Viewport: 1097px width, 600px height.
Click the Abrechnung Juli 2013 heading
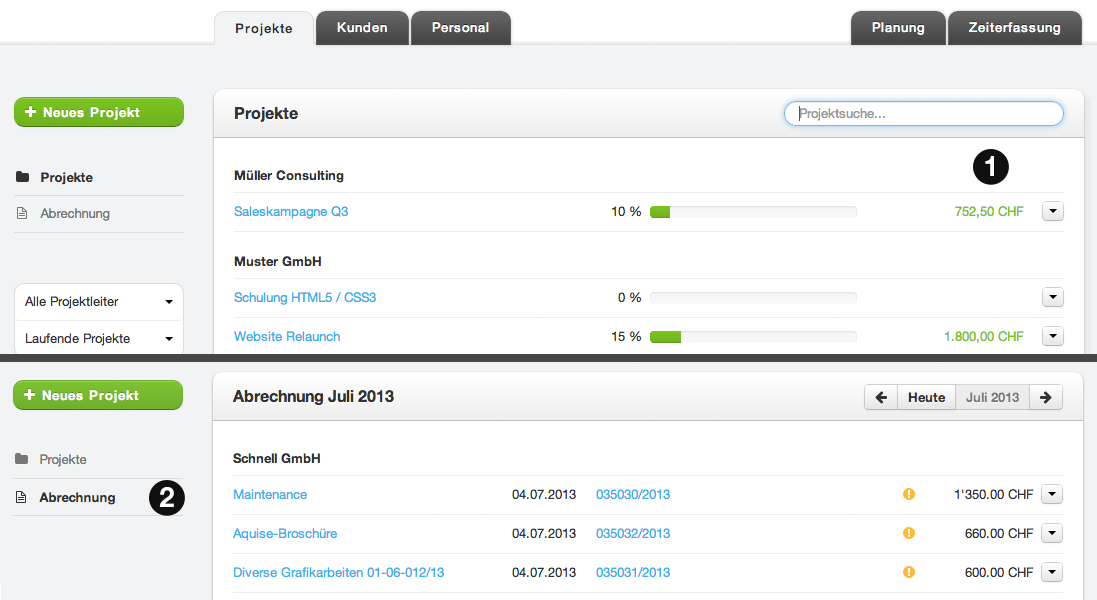pos(313,397)
